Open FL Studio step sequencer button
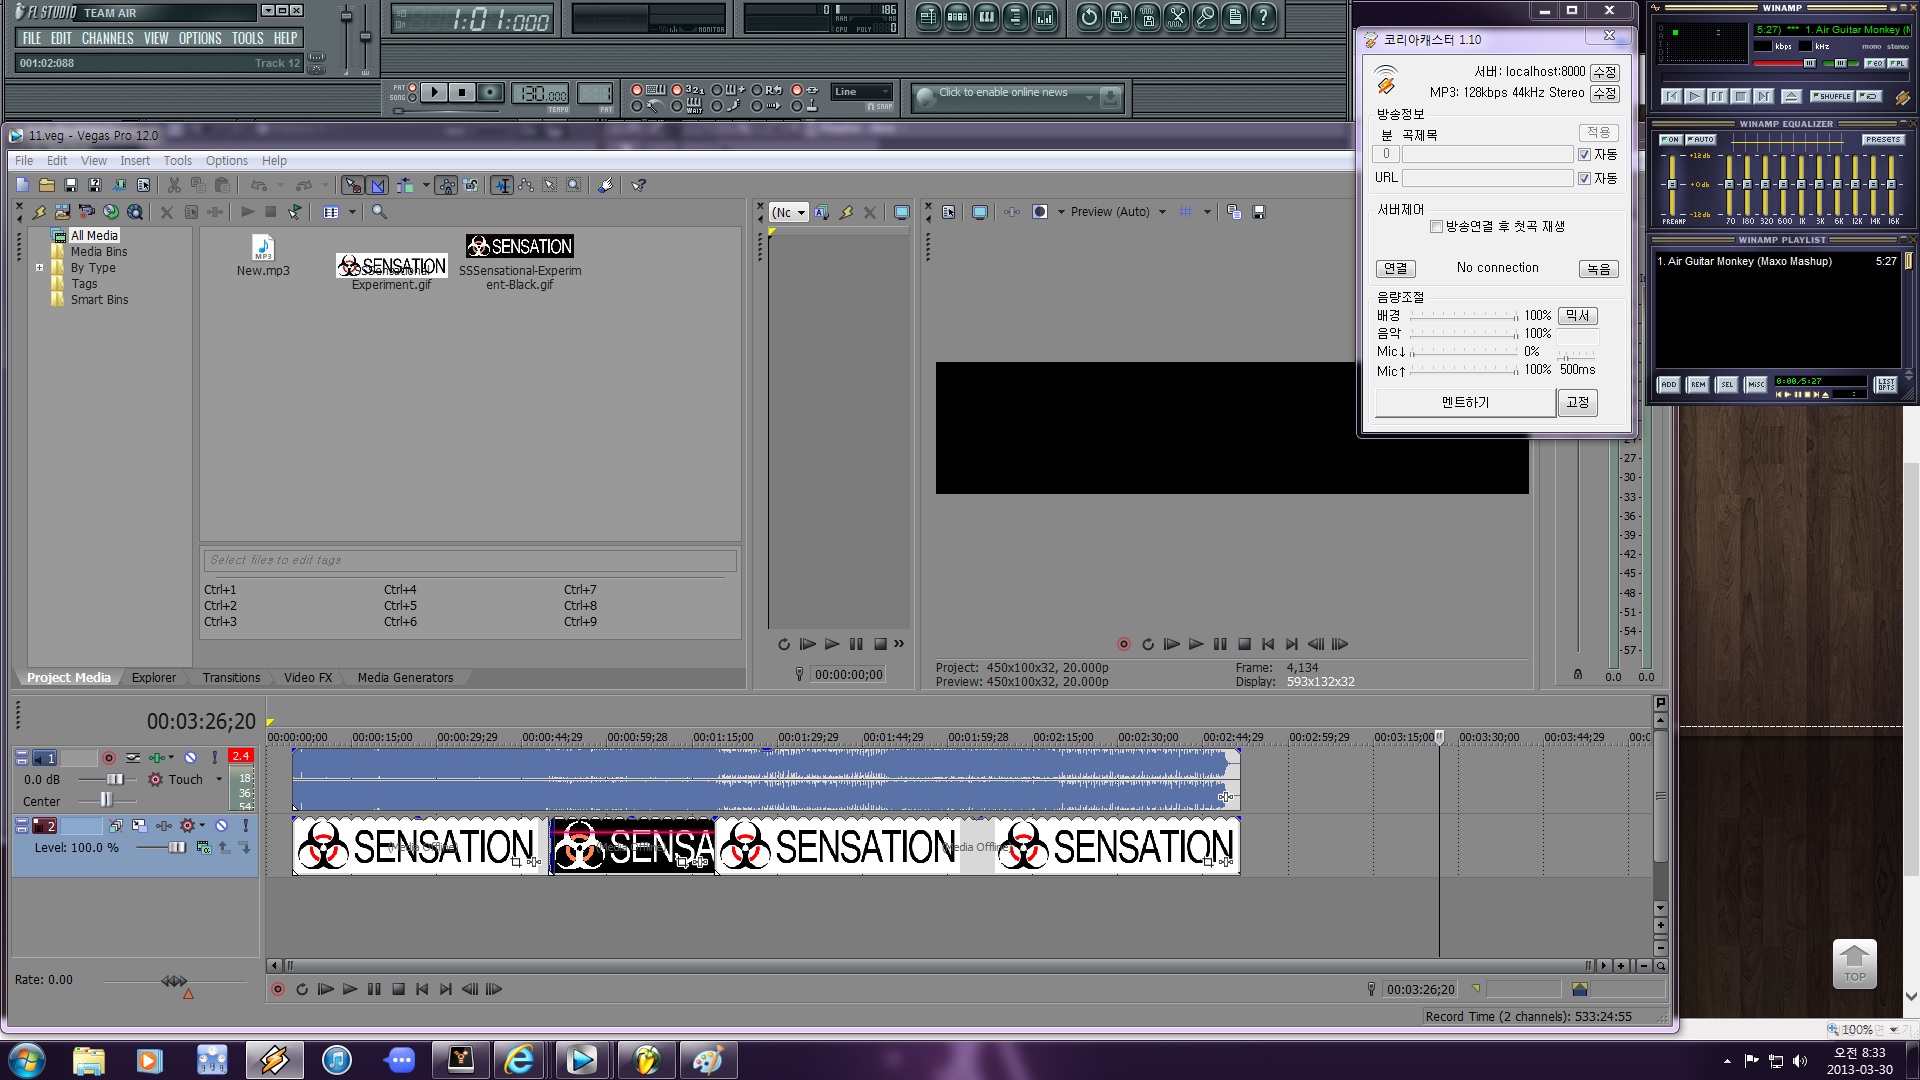This screenshot has height=1080, width=1920. point(957,16)
